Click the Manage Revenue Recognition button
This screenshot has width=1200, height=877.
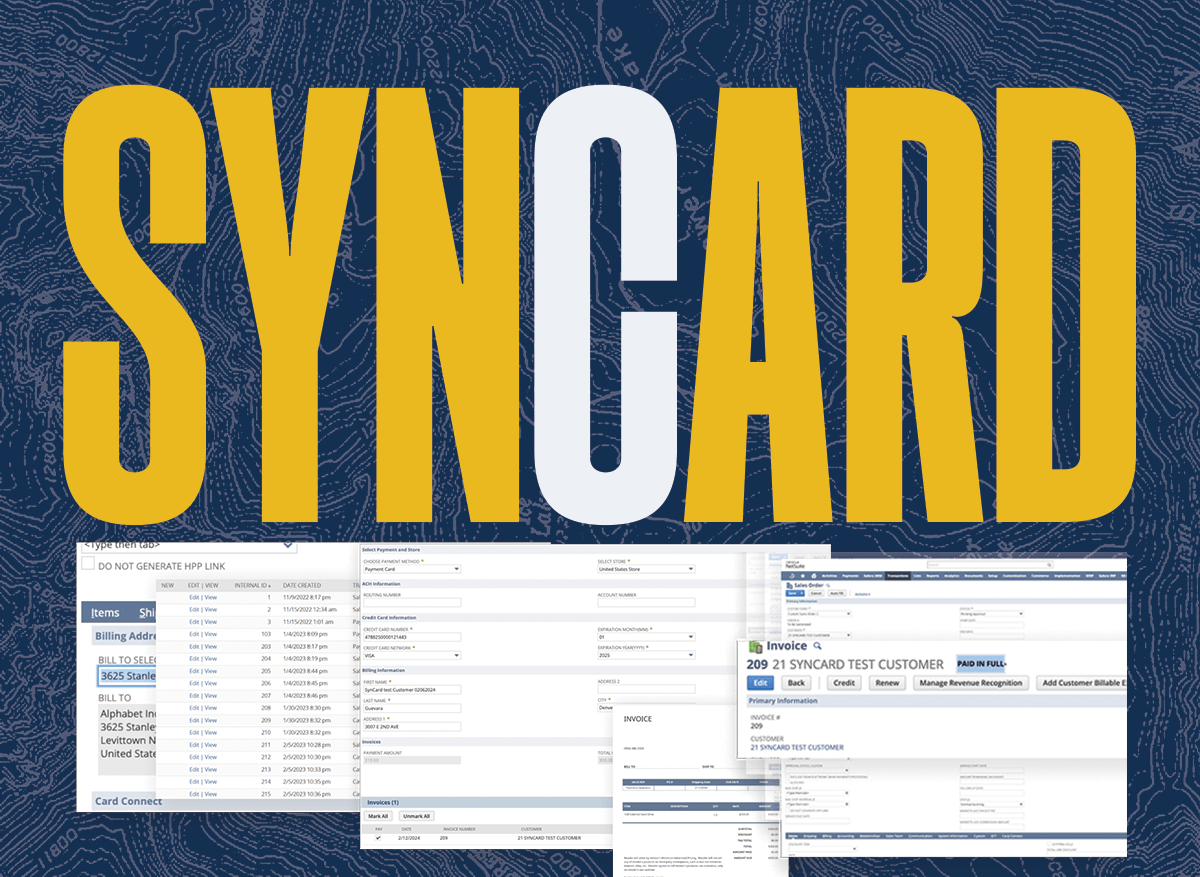click(x=970, y=683)
